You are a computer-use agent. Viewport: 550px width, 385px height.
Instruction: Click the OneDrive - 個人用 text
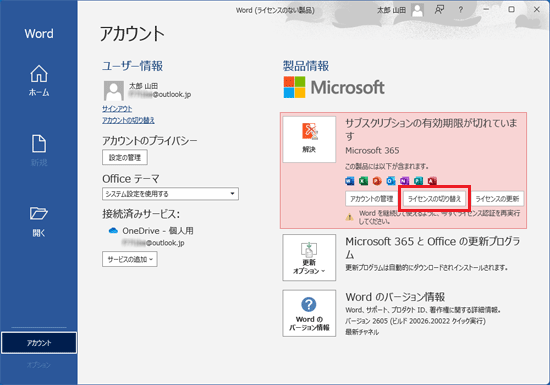pos(158,231)
